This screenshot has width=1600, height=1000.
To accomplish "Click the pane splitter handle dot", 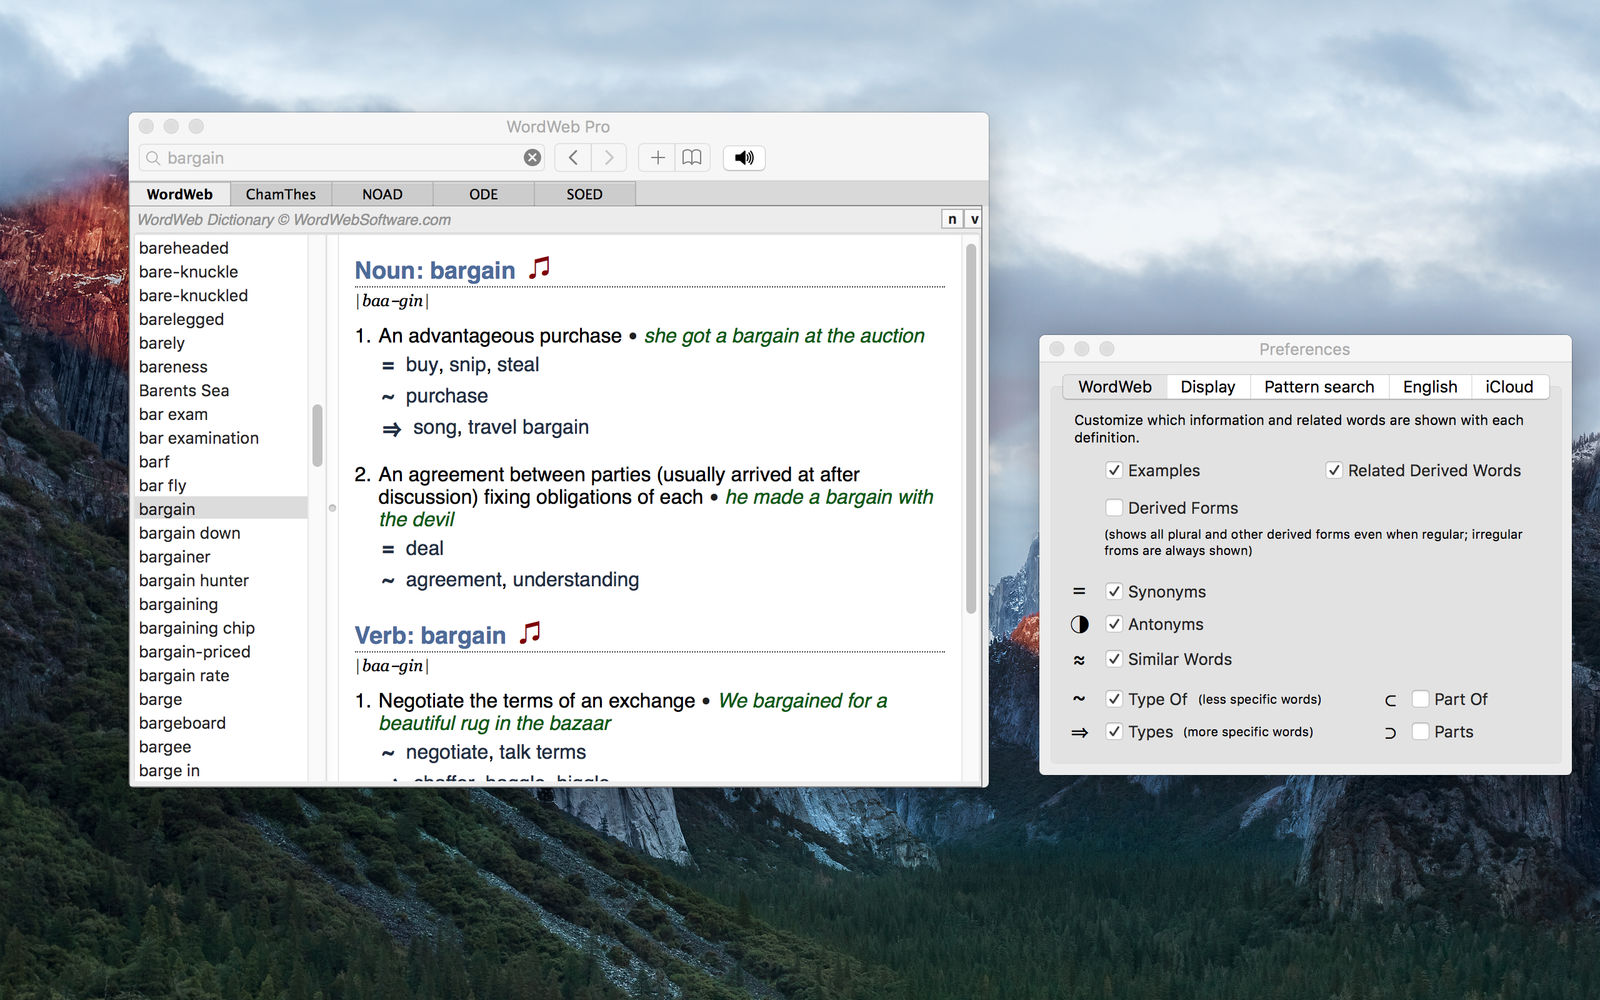I will coord(332,508).
